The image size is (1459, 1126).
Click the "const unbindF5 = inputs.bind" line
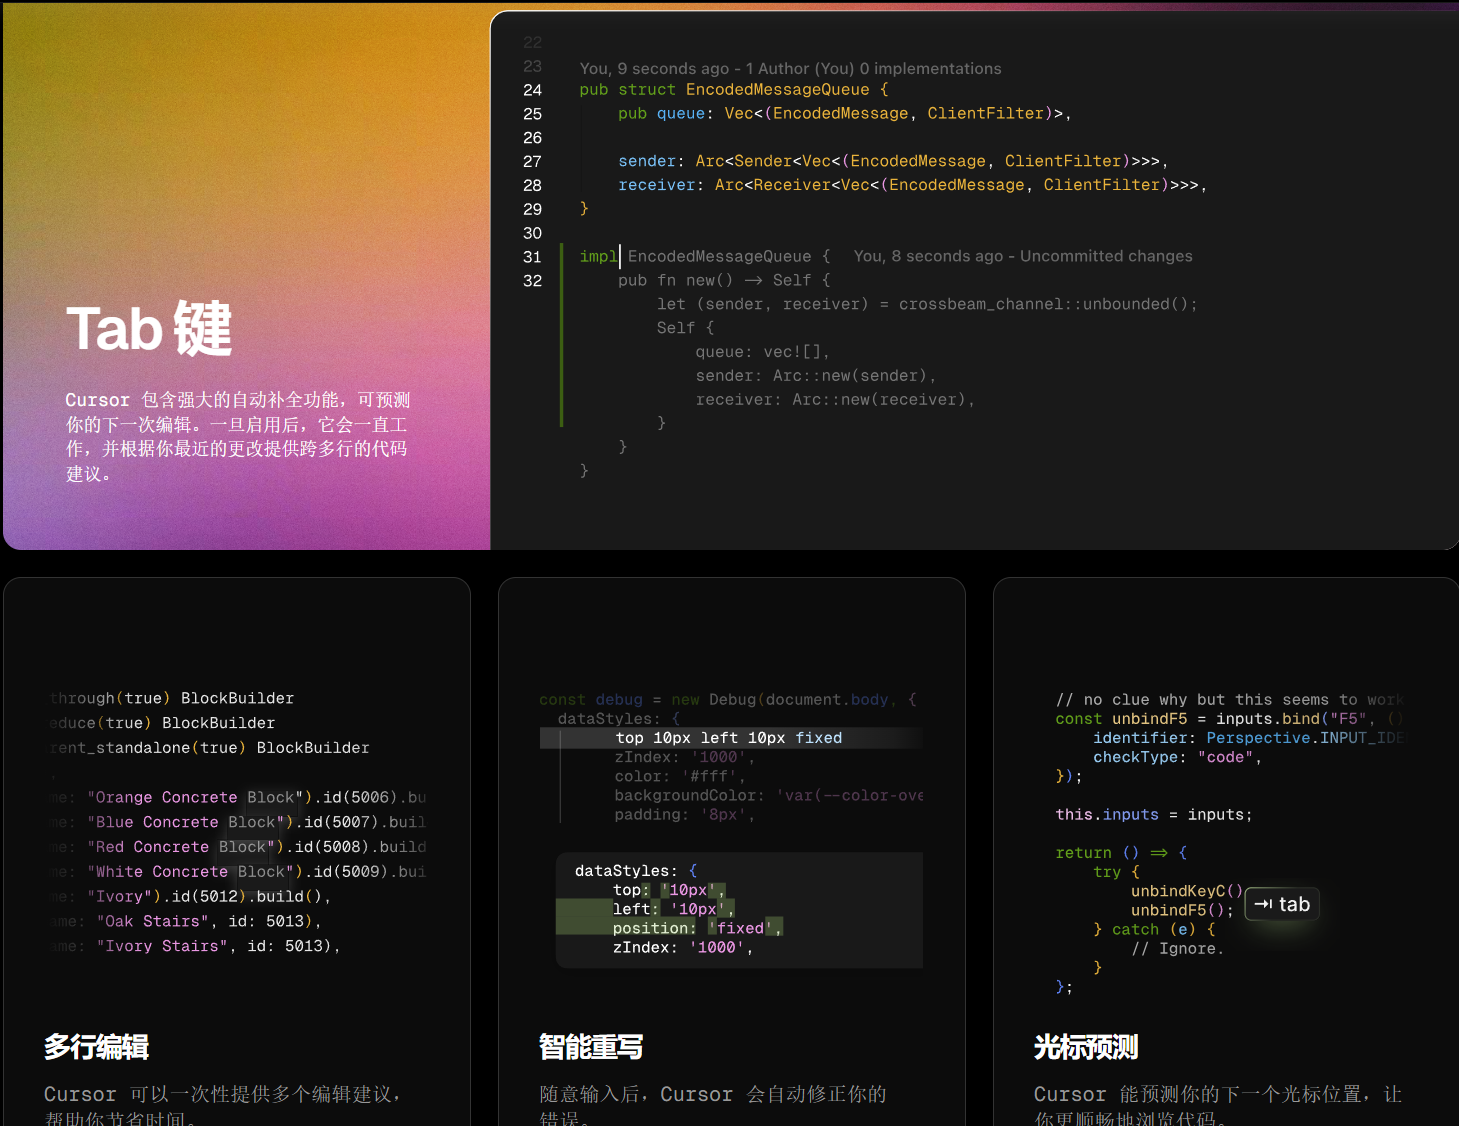[x=1230, y=719]
